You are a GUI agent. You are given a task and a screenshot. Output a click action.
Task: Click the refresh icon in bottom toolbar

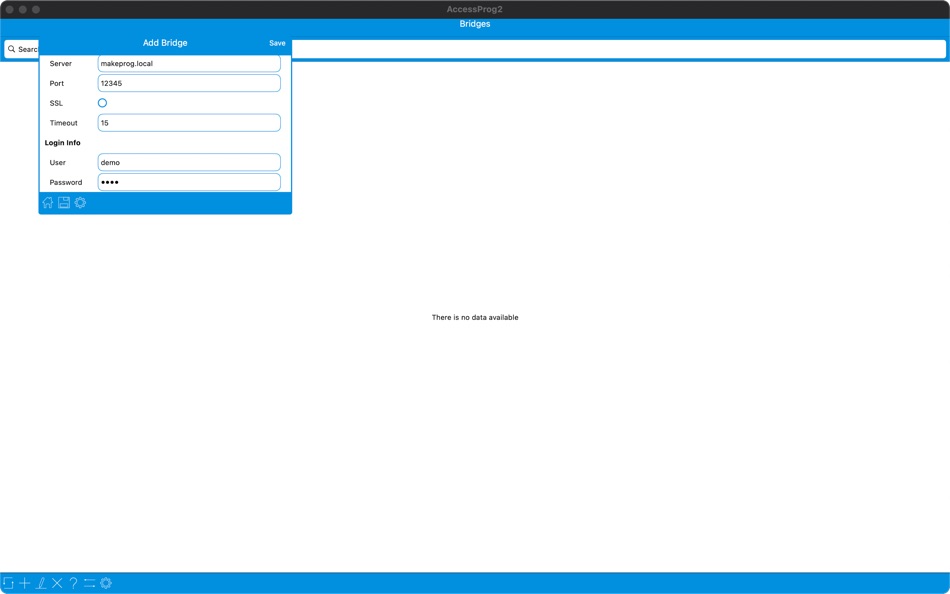coord(8,583)
